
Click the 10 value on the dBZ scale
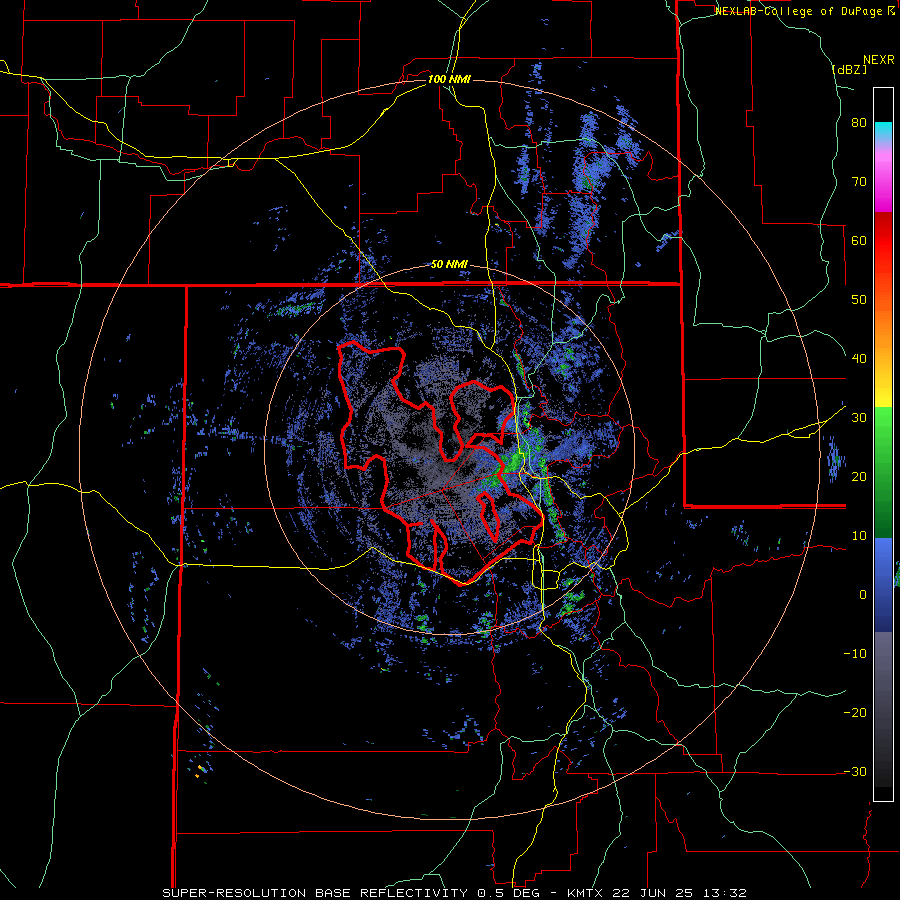pos(859,536)
